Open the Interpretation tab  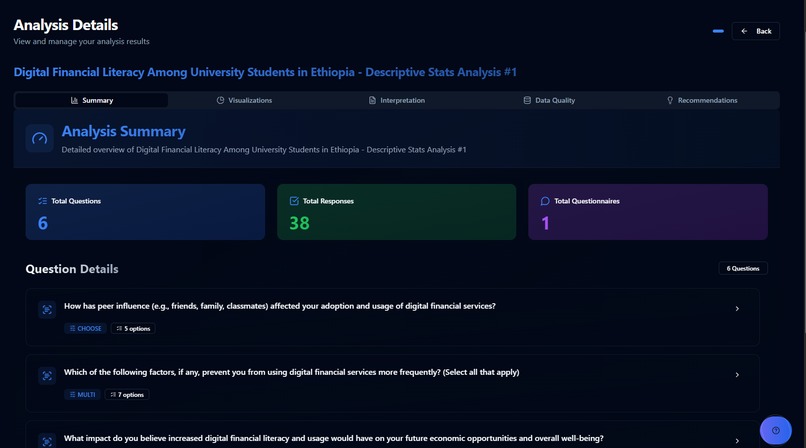(397, 100)
